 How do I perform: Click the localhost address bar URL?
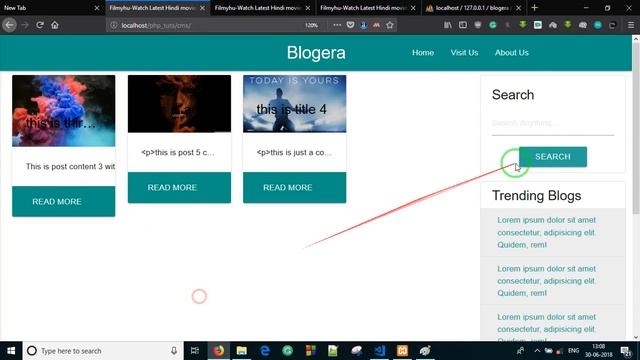[x=156, y=25]
